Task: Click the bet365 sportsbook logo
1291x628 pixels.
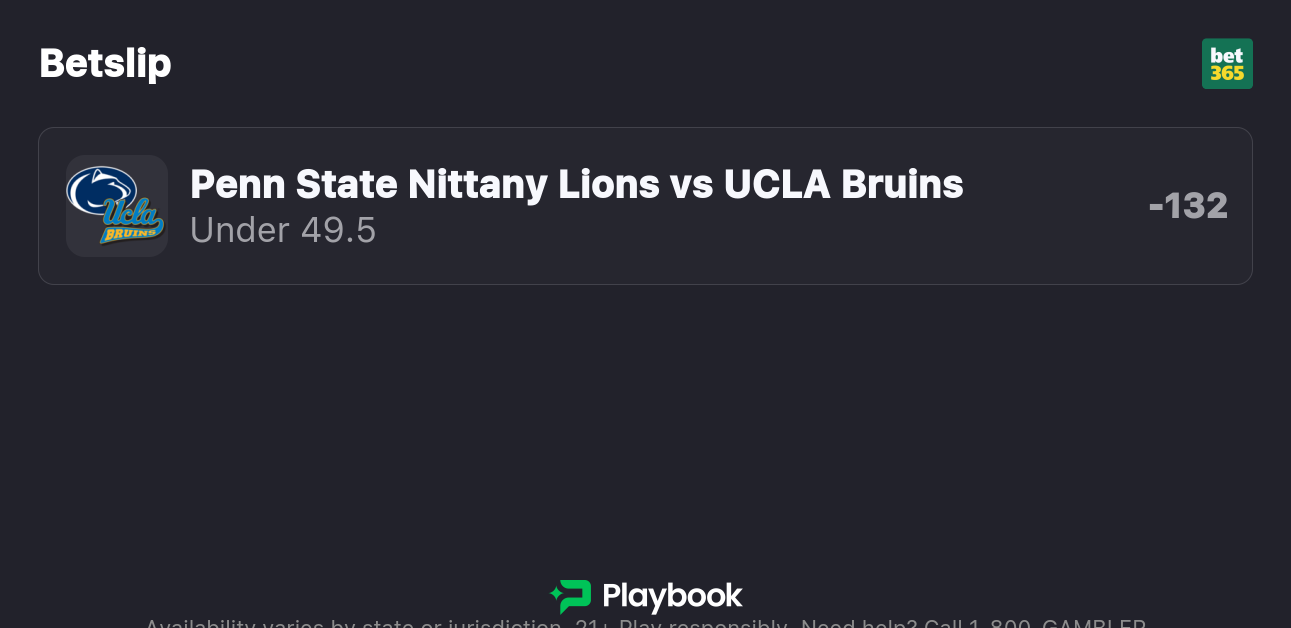Action: pos(1227,64)
